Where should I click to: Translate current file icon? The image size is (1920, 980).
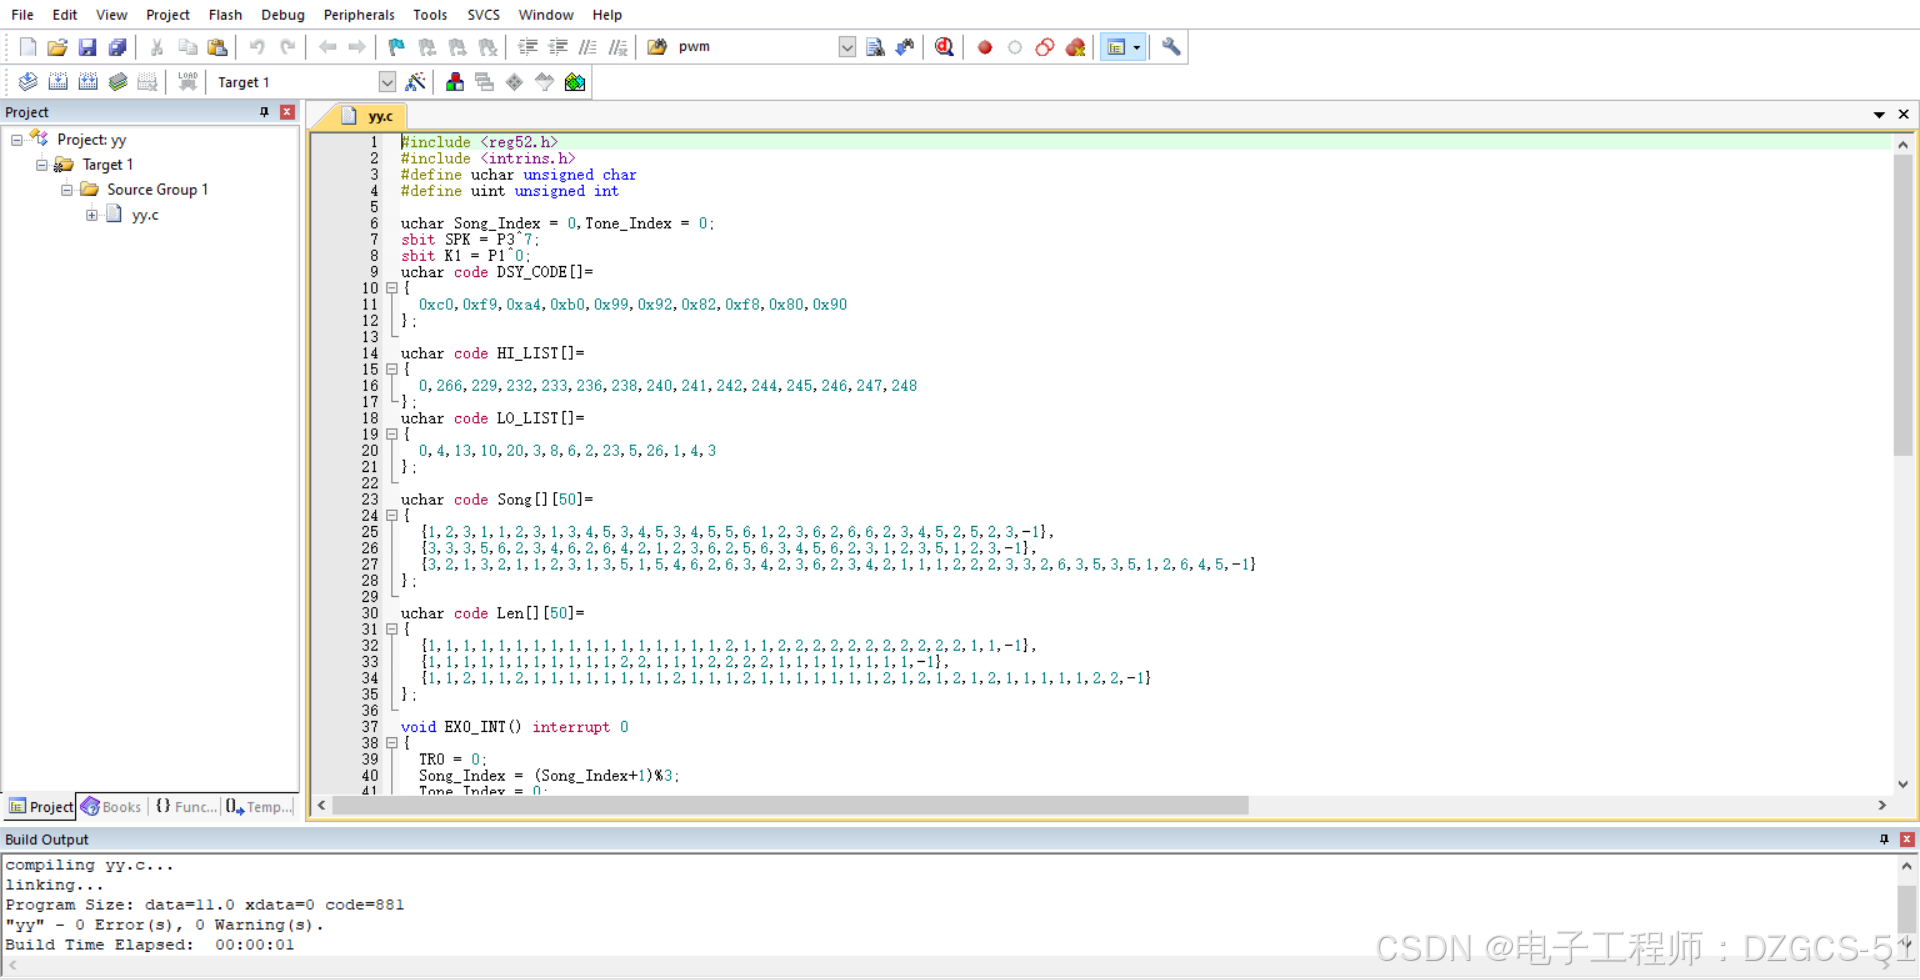point(28,82)
